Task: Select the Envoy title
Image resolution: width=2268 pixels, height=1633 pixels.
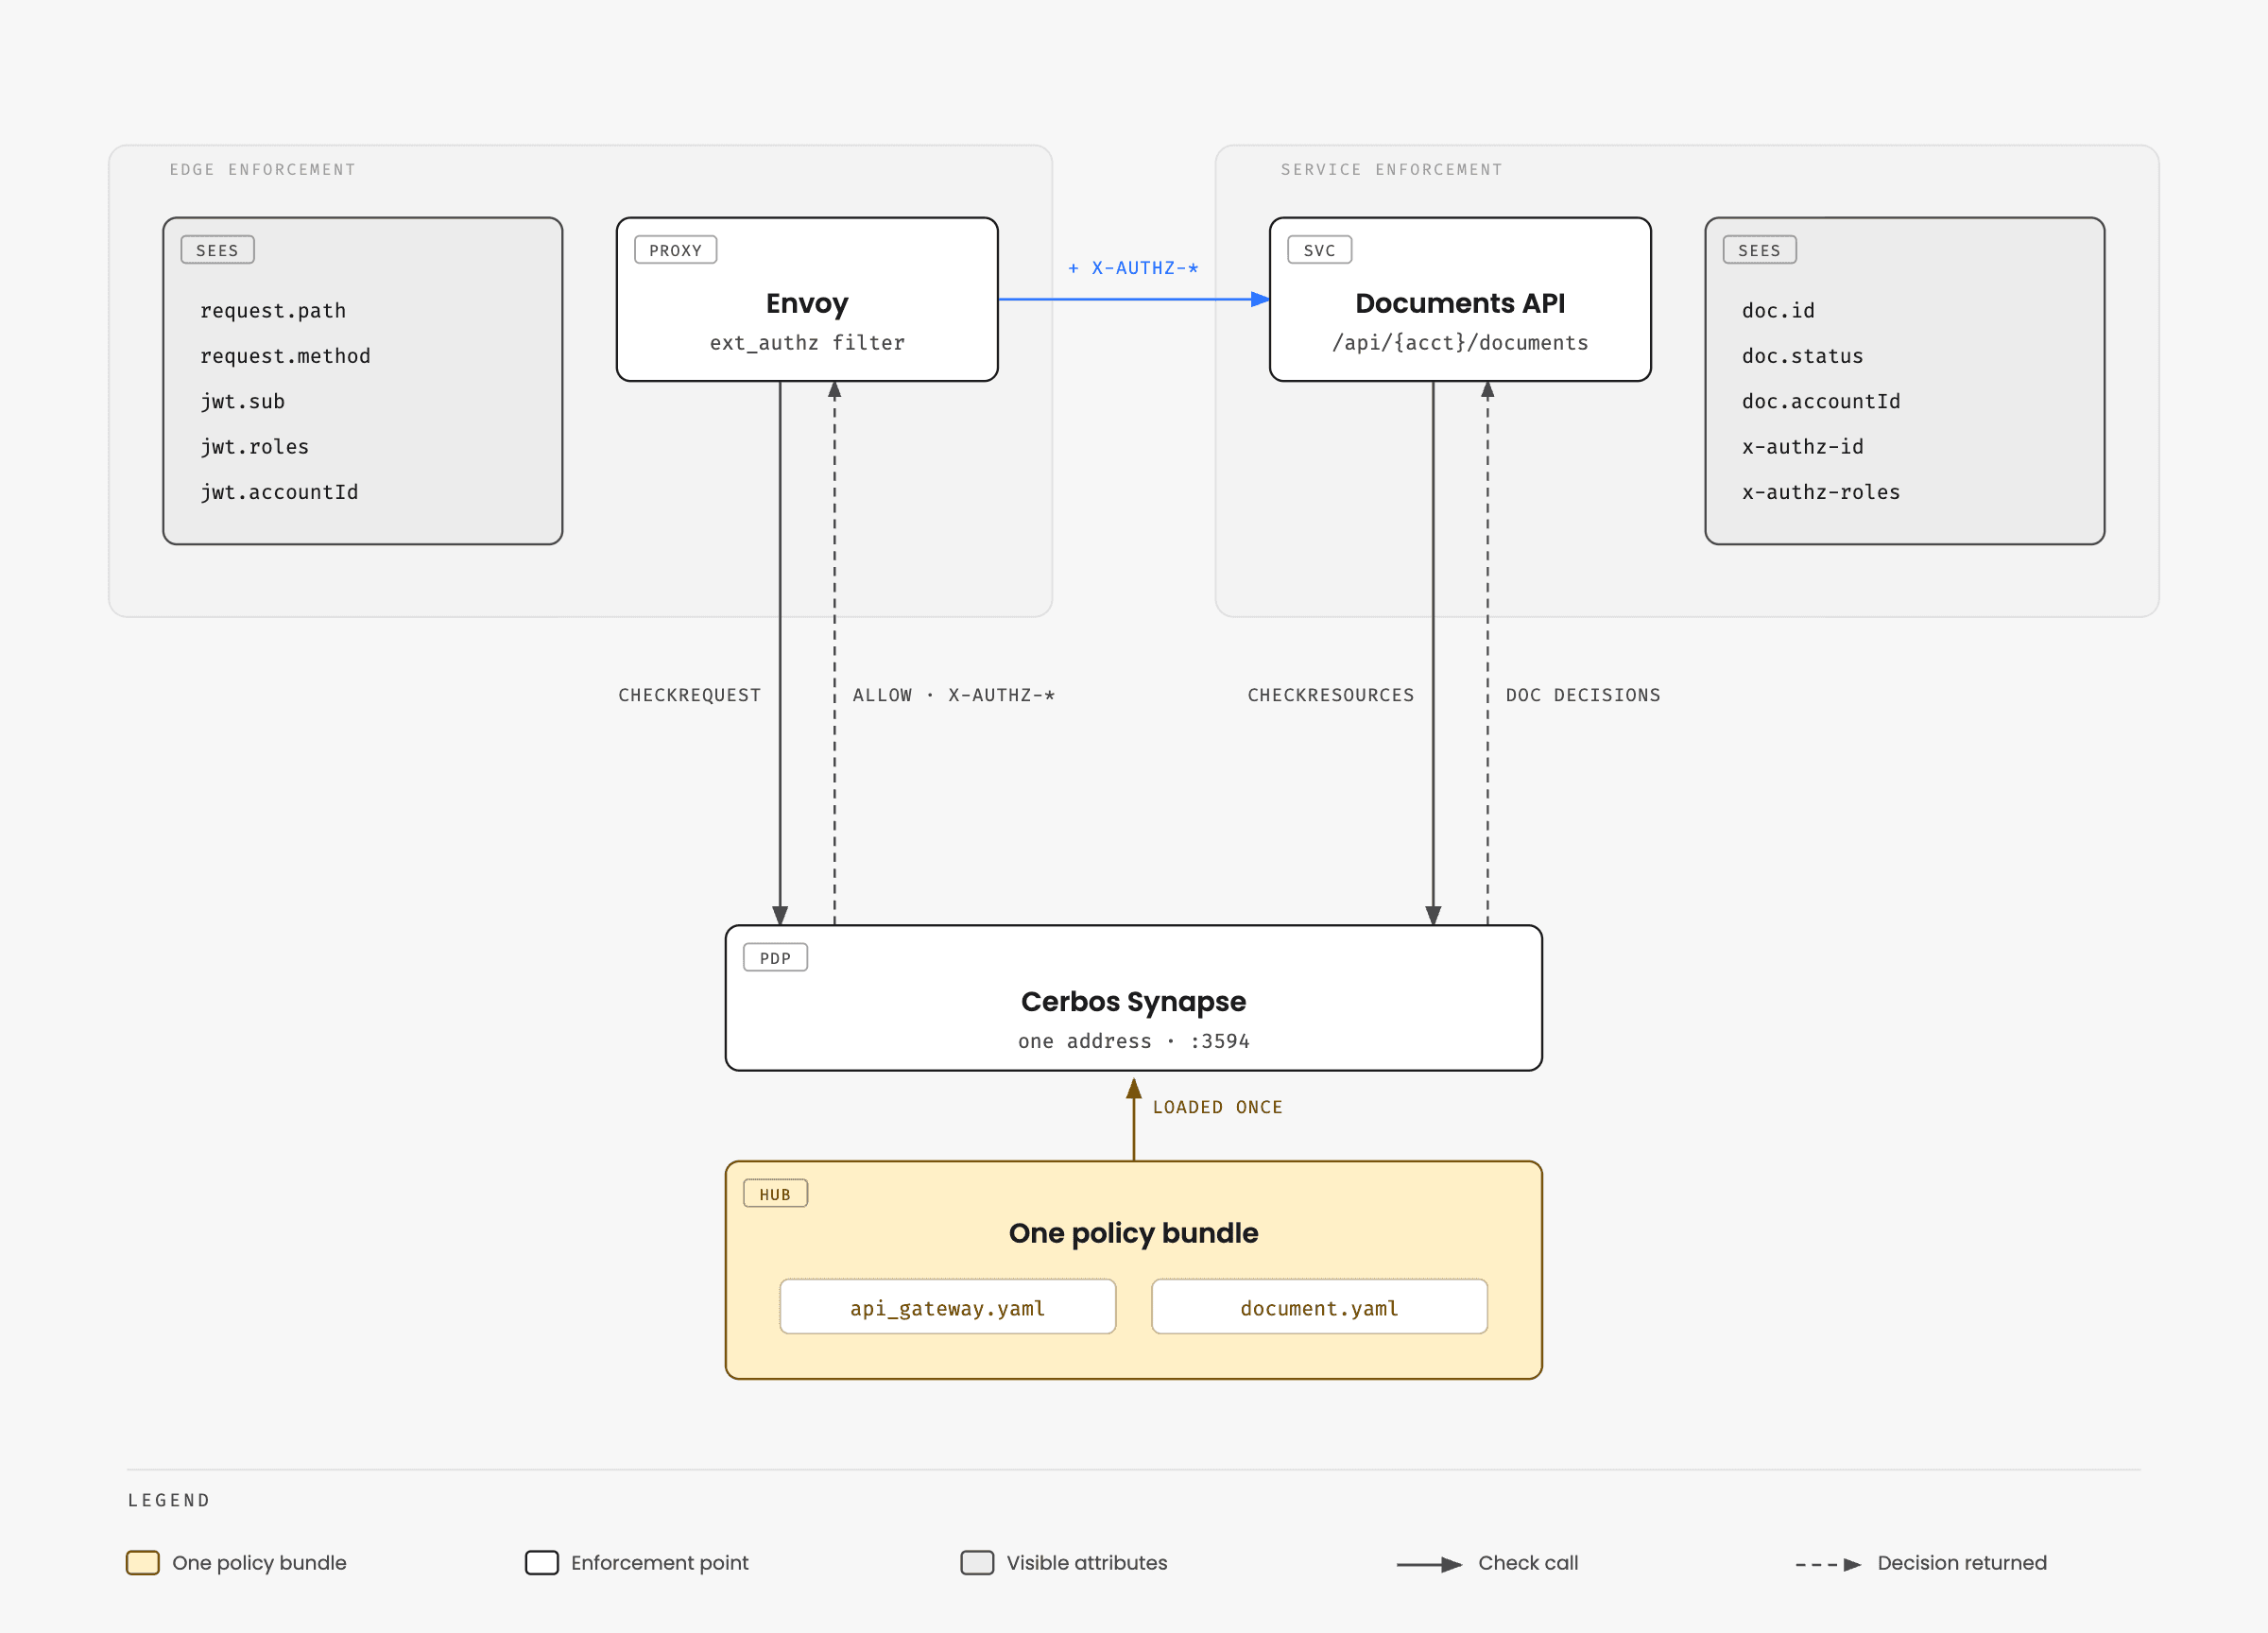Action: pos(807,303)
